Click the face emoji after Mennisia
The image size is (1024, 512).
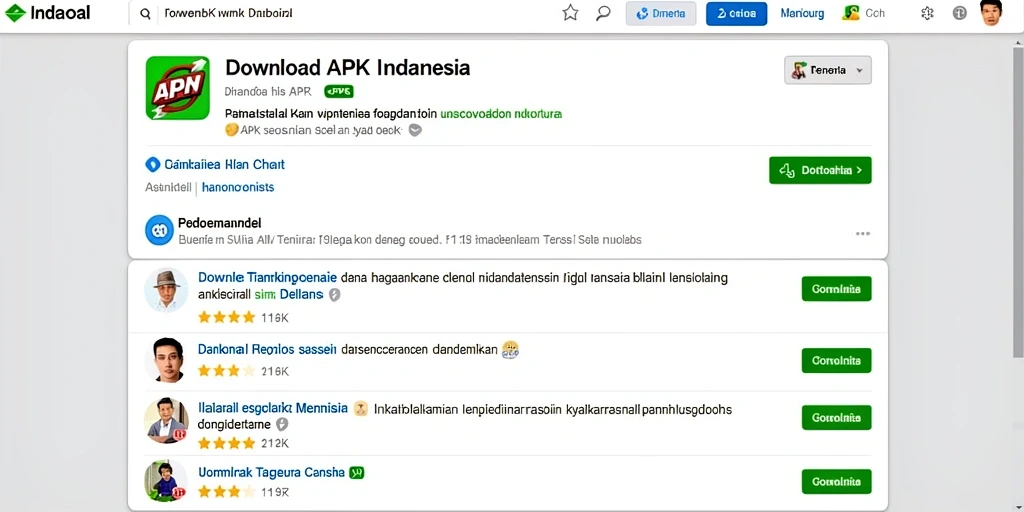(x=360, y=409)
